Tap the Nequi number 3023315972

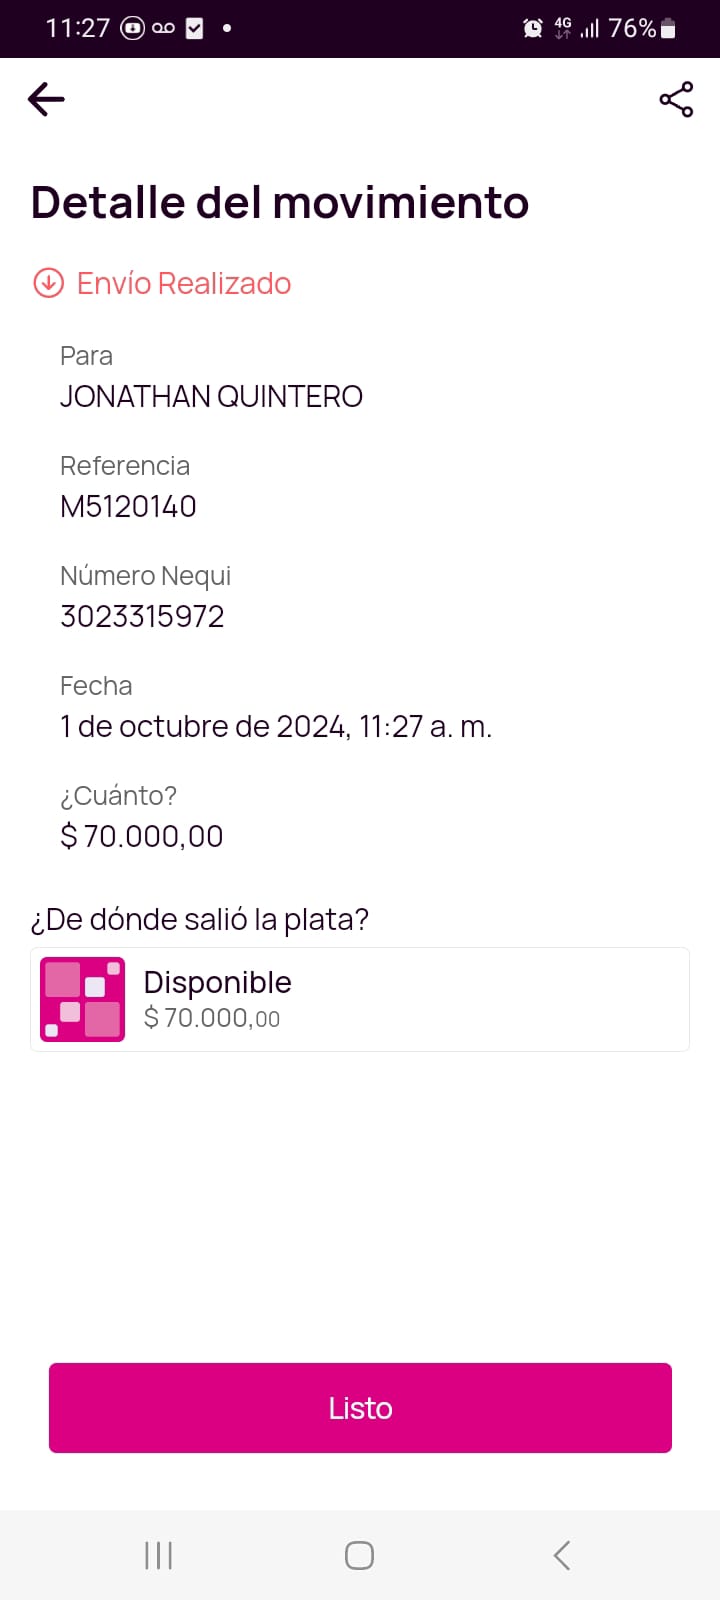coord(142,616)
